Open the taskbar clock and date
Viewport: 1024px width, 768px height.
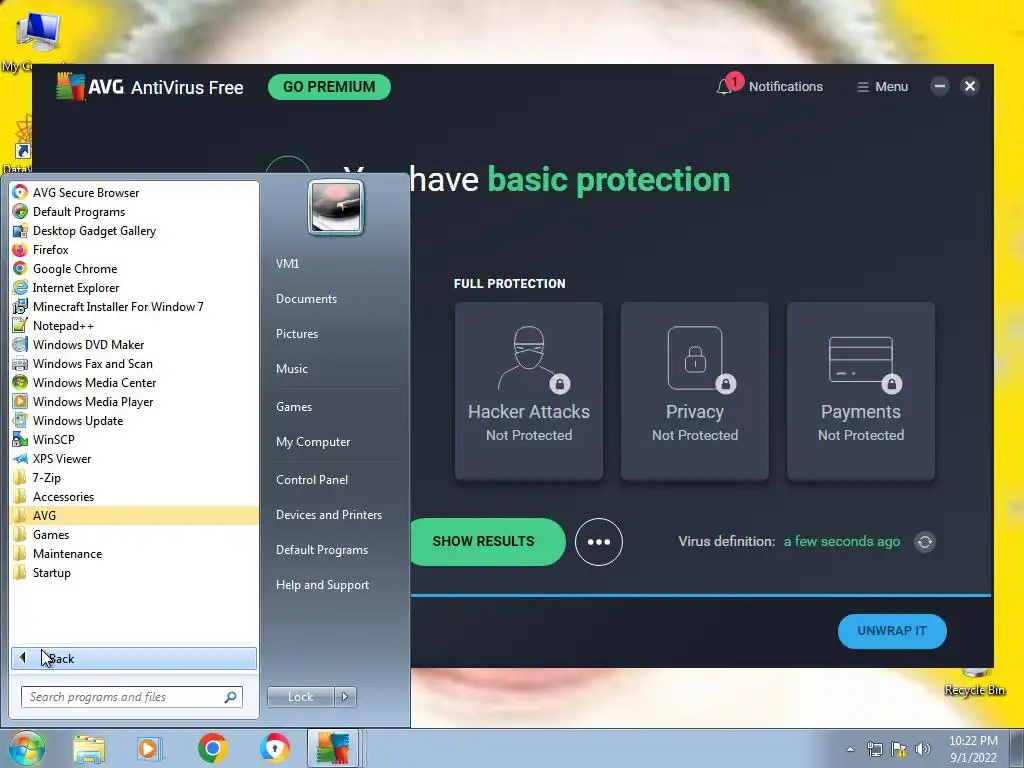tap(973, 749)
